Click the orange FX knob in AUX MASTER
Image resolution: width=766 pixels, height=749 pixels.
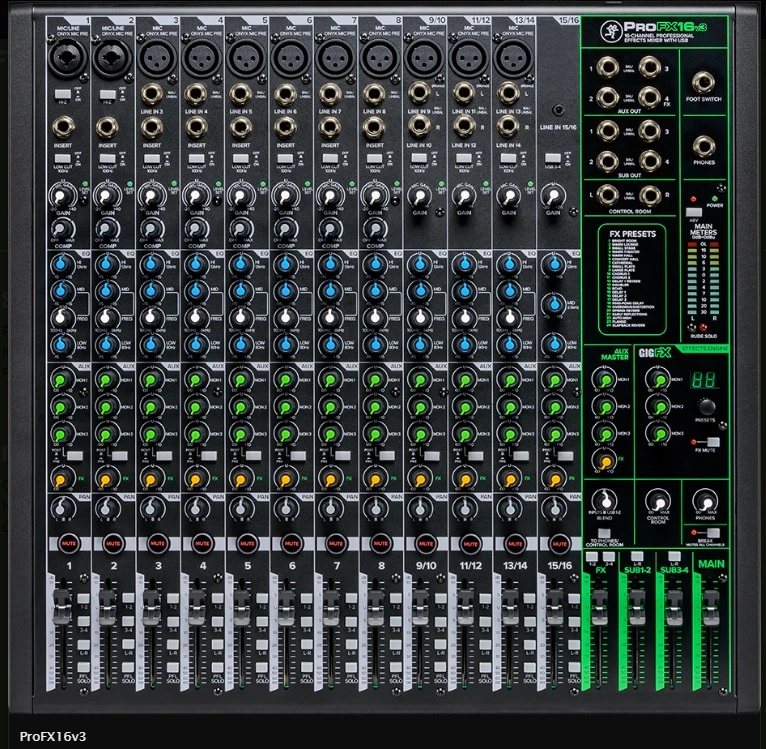tap(603, 461)
